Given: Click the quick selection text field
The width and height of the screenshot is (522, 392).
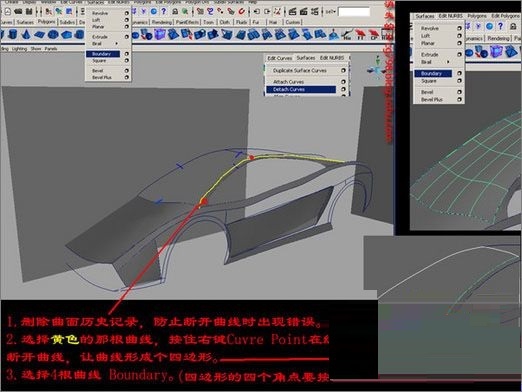Looking at the screenshot, I should (x=354, y=12).
